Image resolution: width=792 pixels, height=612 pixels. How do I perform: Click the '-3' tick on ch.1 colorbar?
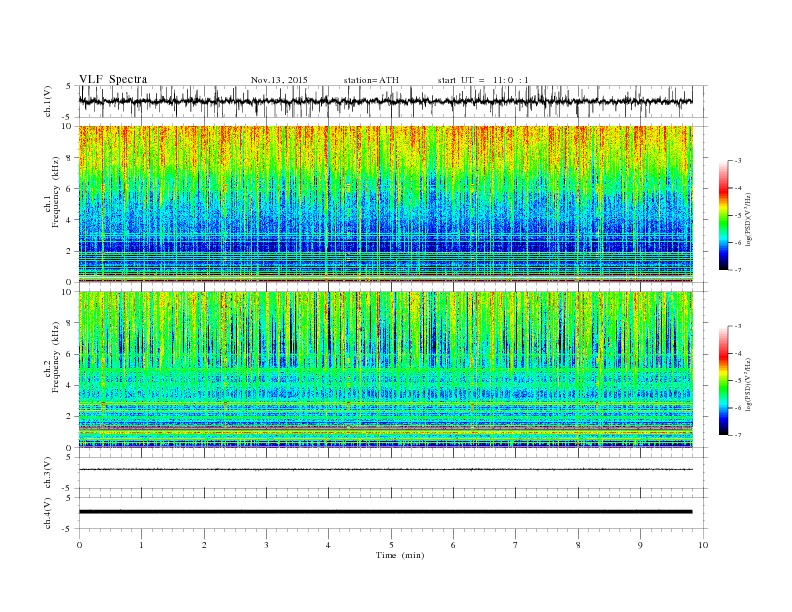(x=738, y=161)
